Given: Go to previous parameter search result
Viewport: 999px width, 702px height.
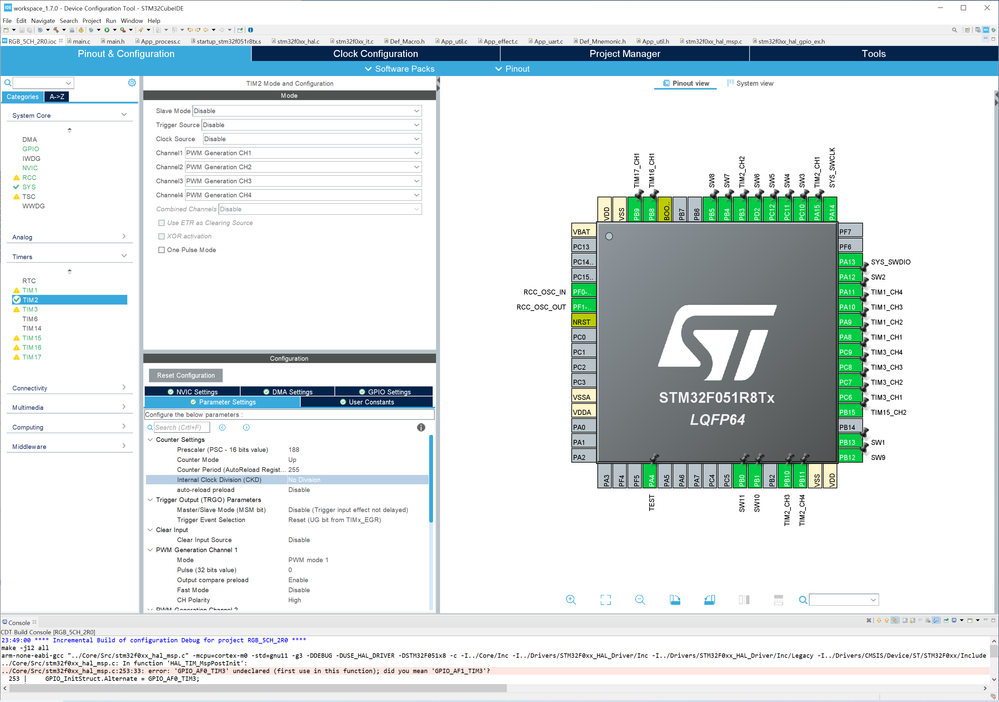Looking at the screenshot, I should coord(222,427).
